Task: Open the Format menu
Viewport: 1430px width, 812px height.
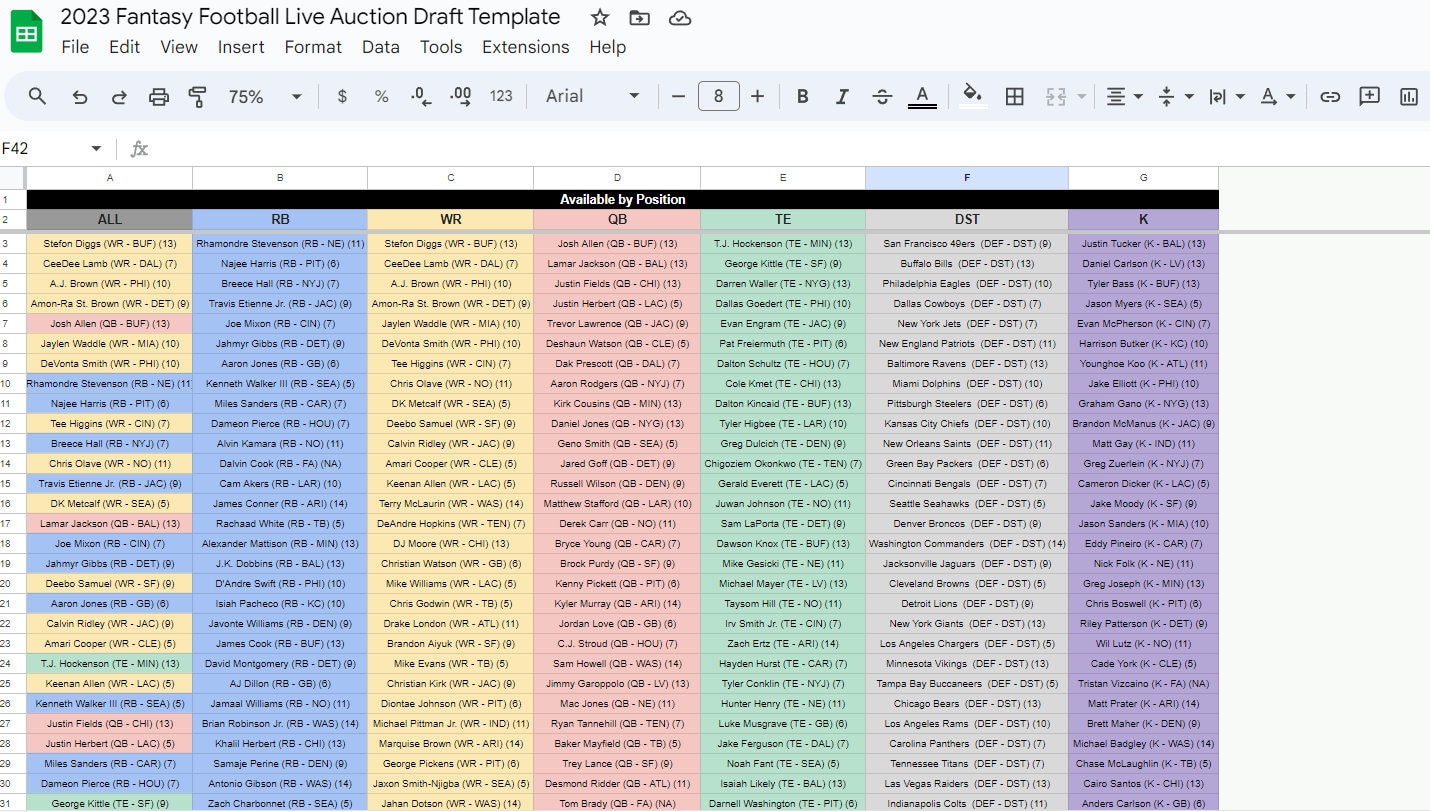Action: [313, 47]
